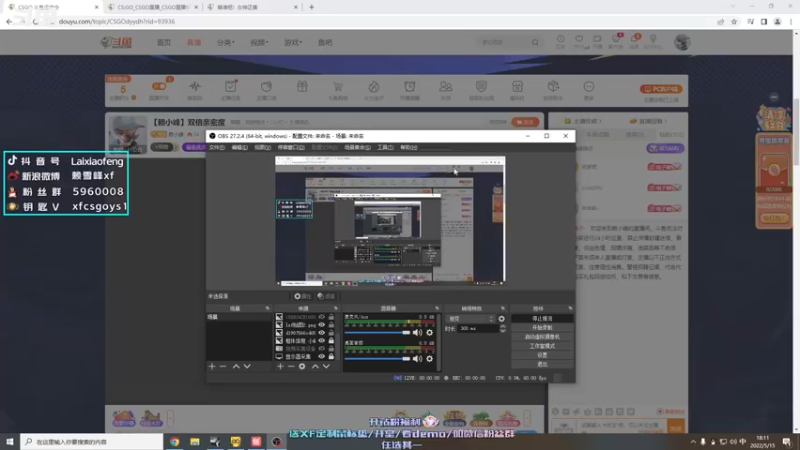The image size is (800, 450).
Task: Click the stop streaming button in OBS controls
Action: 542,318
